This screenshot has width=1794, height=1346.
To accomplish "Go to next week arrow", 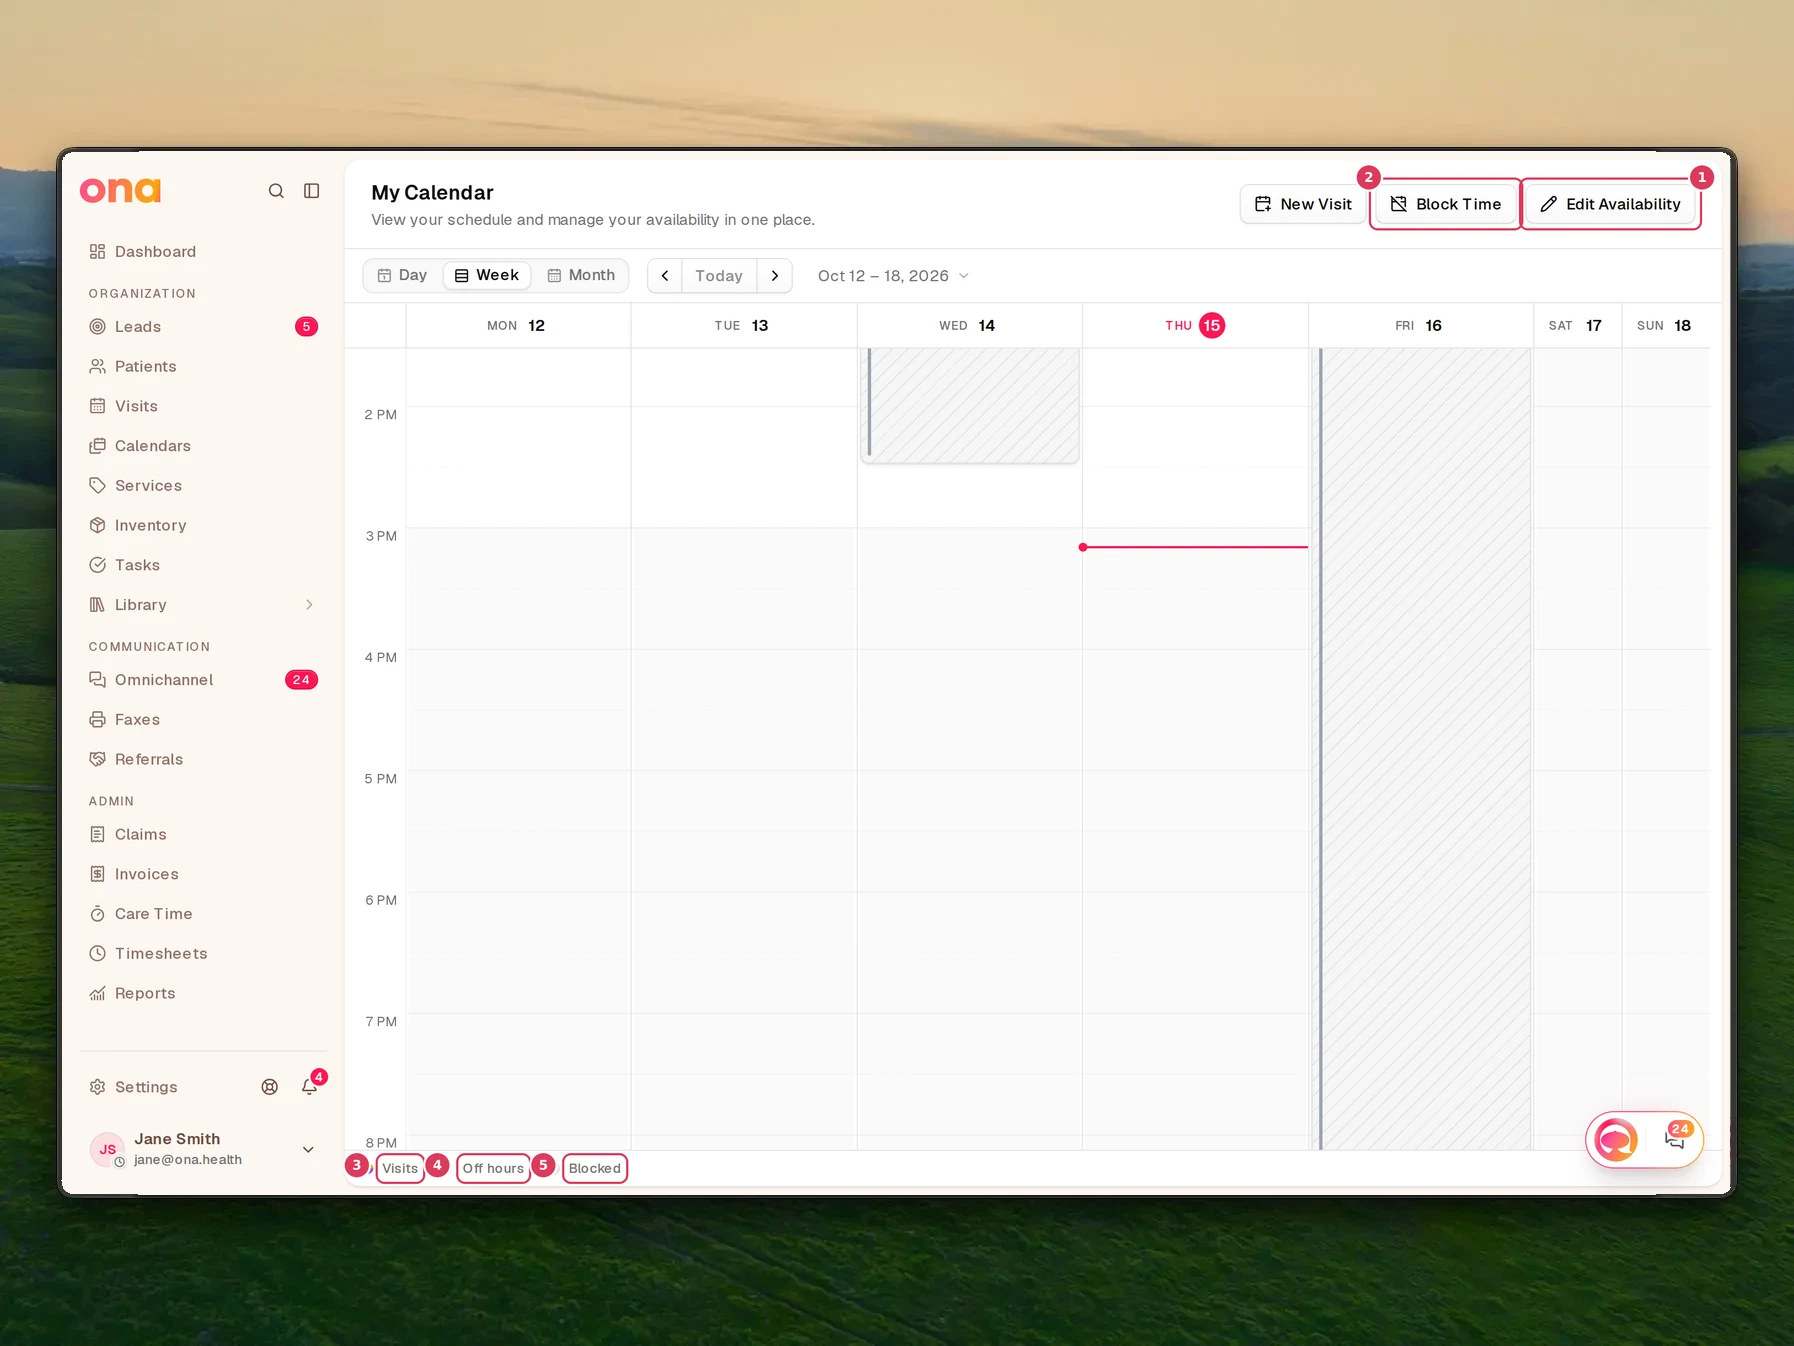I will click(775, 276).
